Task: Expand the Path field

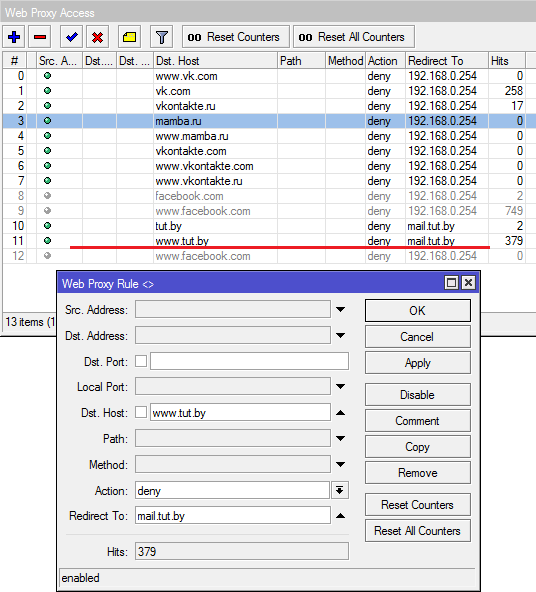Action: pyautogui.click(x=340, y=439)
